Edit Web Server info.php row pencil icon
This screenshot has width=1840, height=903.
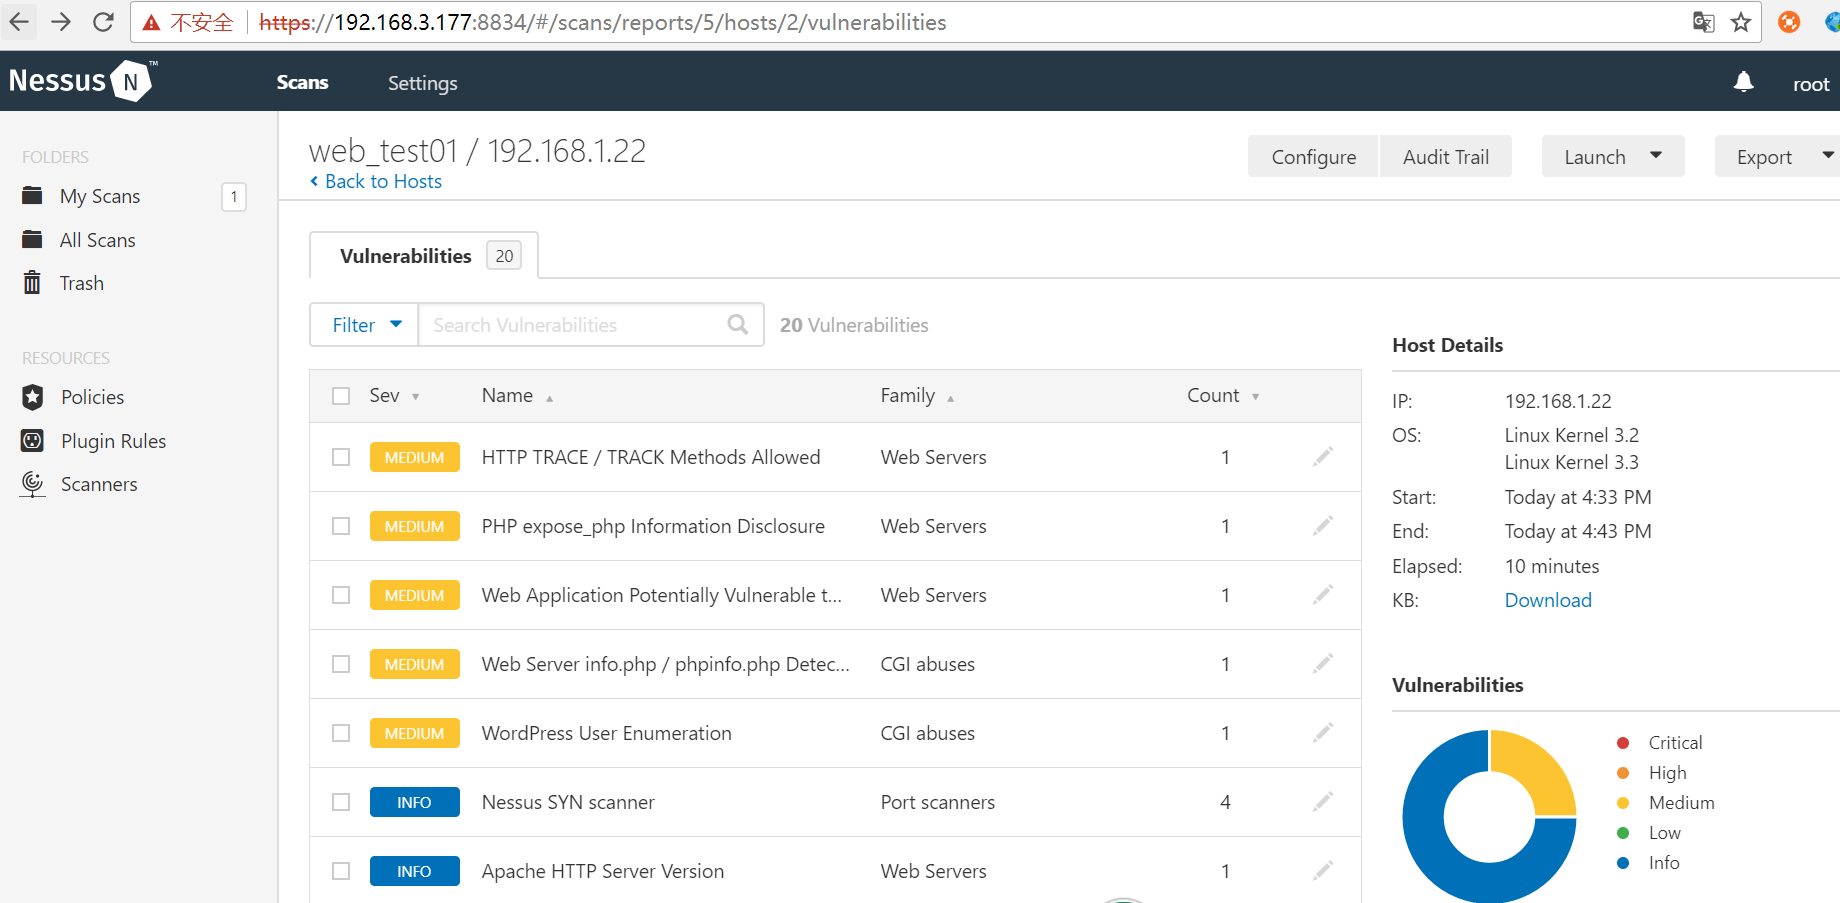[1323, 664]
